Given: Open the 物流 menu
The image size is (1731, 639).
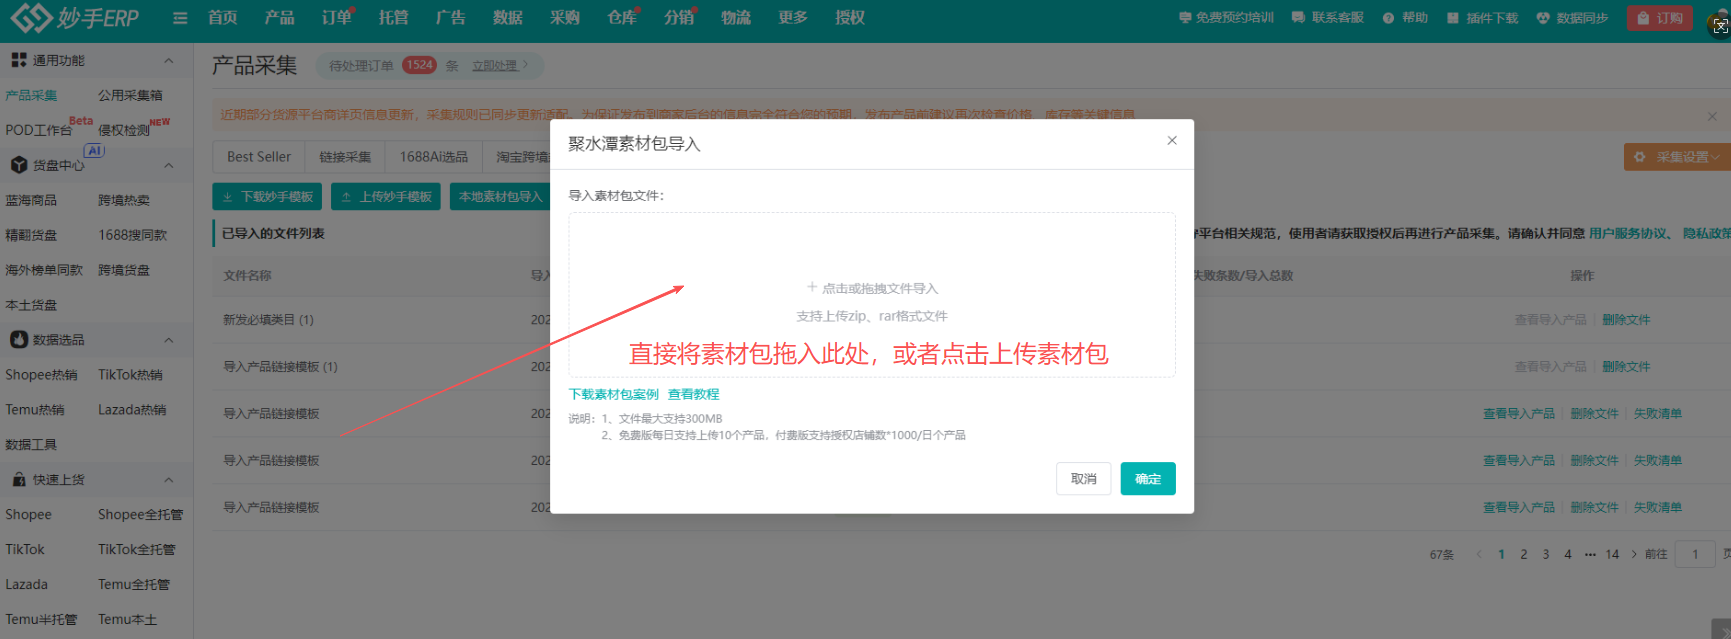Looking at the screenshot, I should [735, 18].
